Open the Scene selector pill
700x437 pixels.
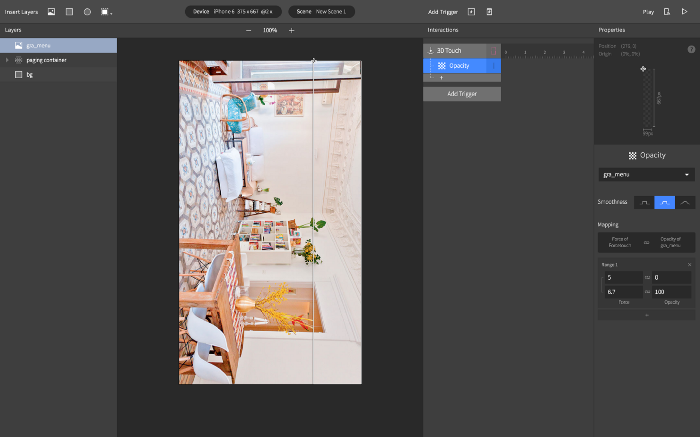coord(321,12)
